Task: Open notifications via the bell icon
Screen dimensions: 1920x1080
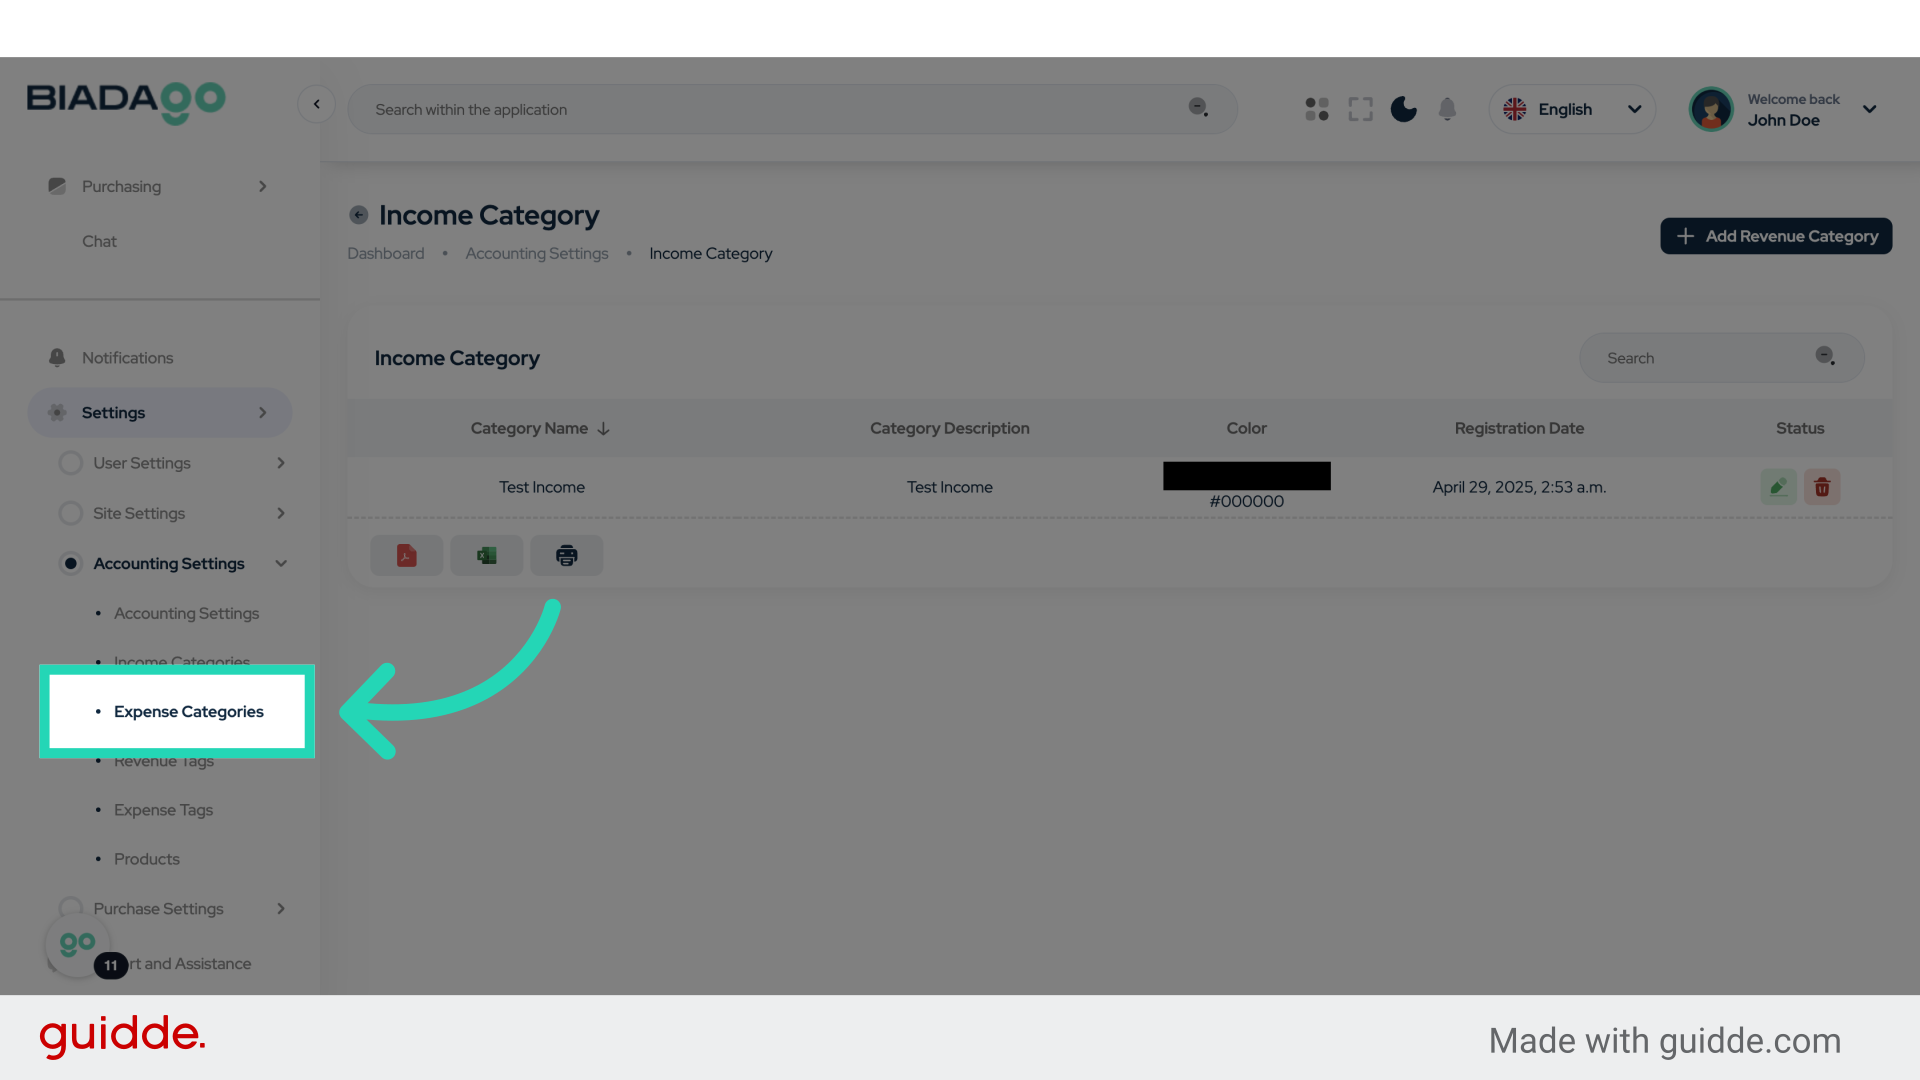Action: point(1447,109)
